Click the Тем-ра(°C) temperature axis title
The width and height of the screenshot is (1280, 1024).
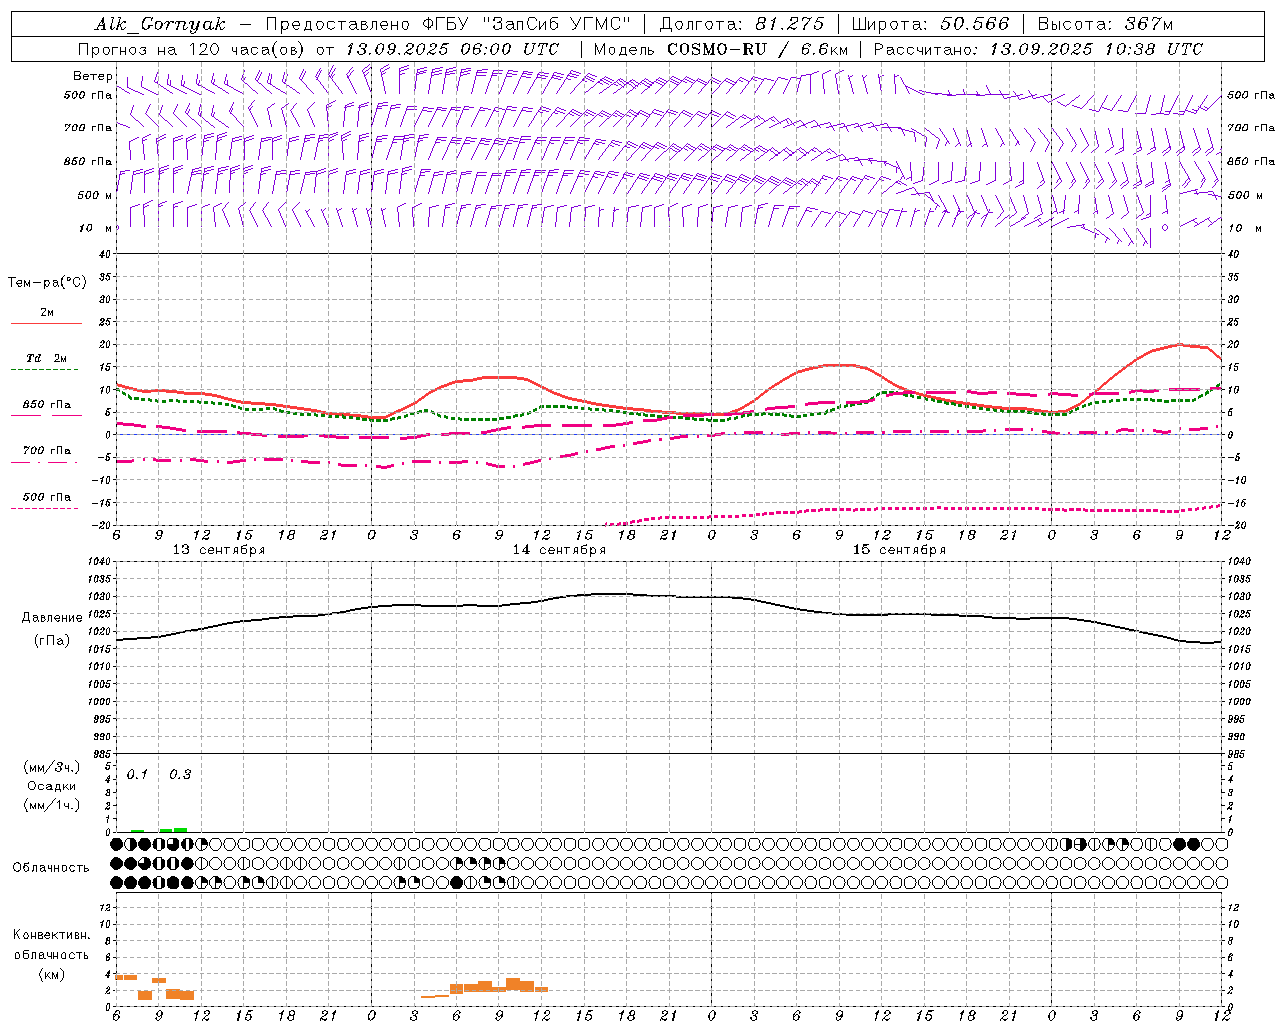click(x=47, y=283)
